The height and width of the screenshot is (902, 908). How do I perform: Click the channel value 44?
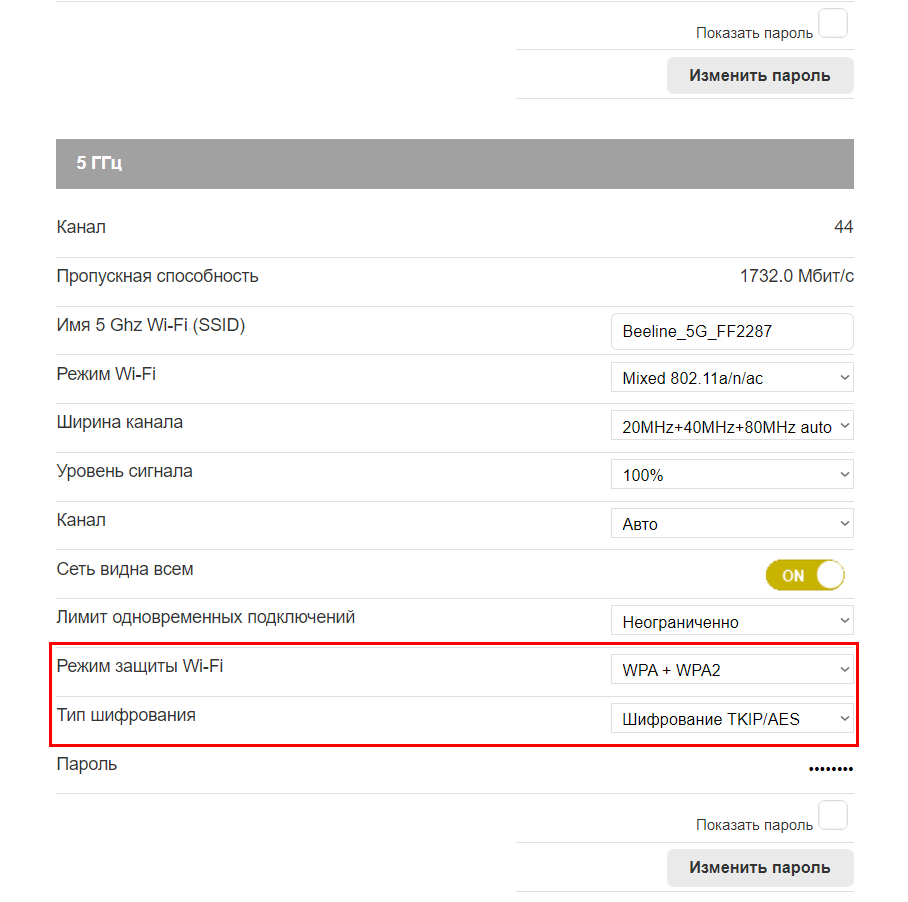(843, 227)
